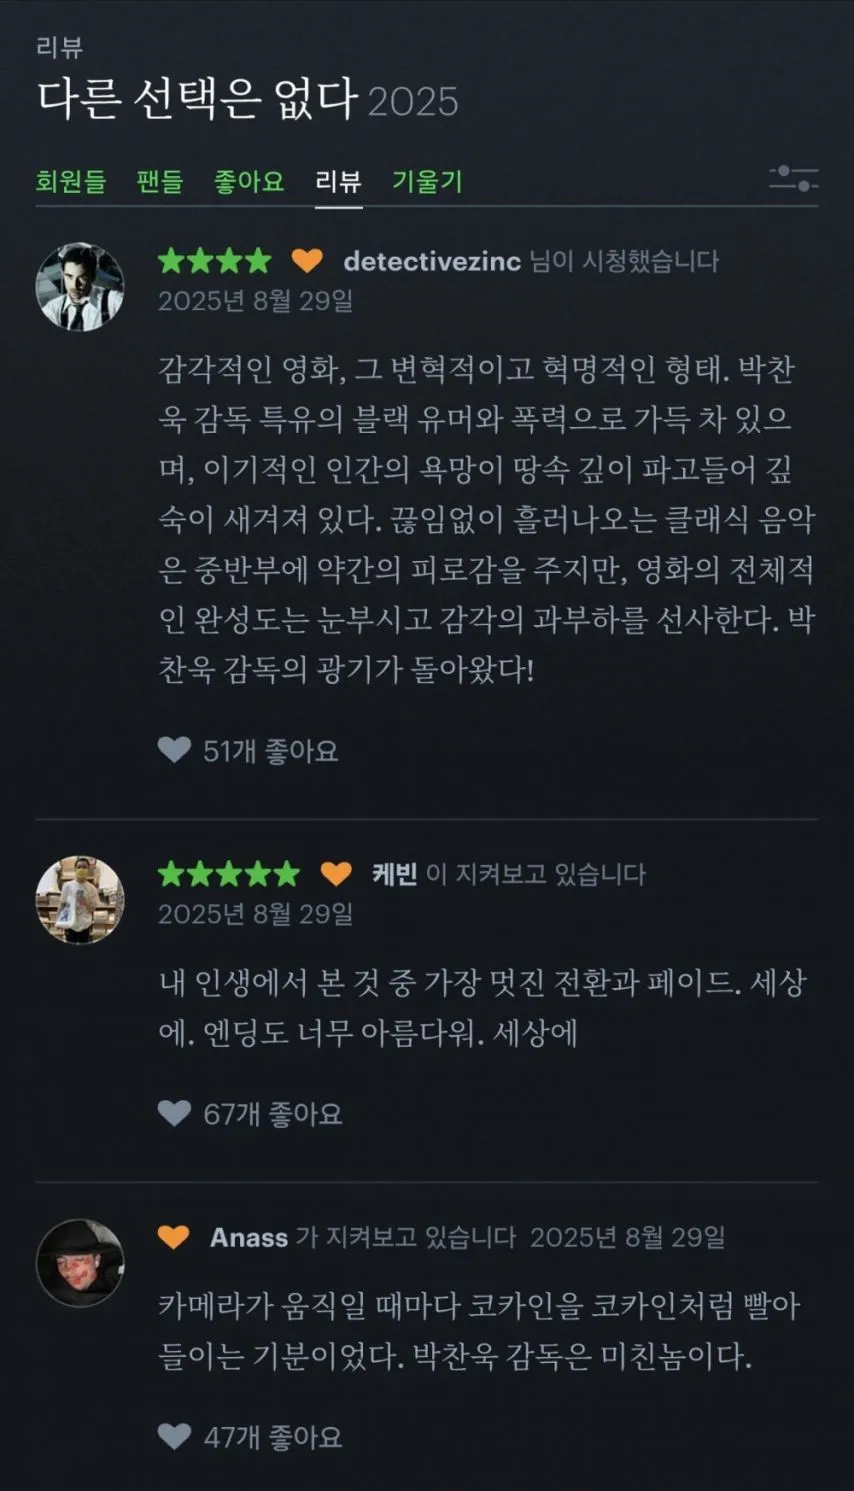Viewport: 854px width, 1491px height.
Task: Switch to the 회원들 tab
Action: (x=70, y=181)
